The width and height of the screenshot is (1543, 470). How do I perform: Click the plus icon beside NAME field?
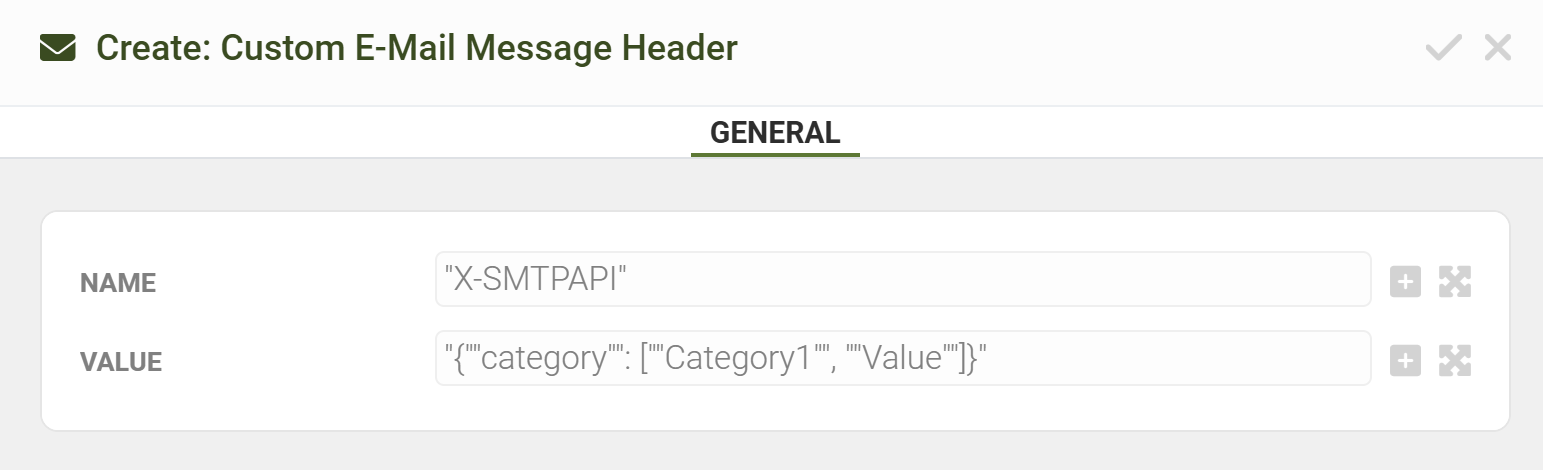(1405, 282)
